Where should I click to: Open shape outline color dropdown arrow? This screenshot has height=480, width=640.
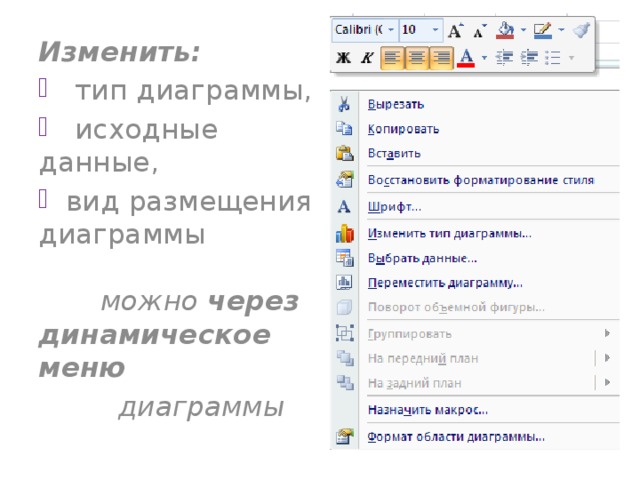click(x=561, y=30)
